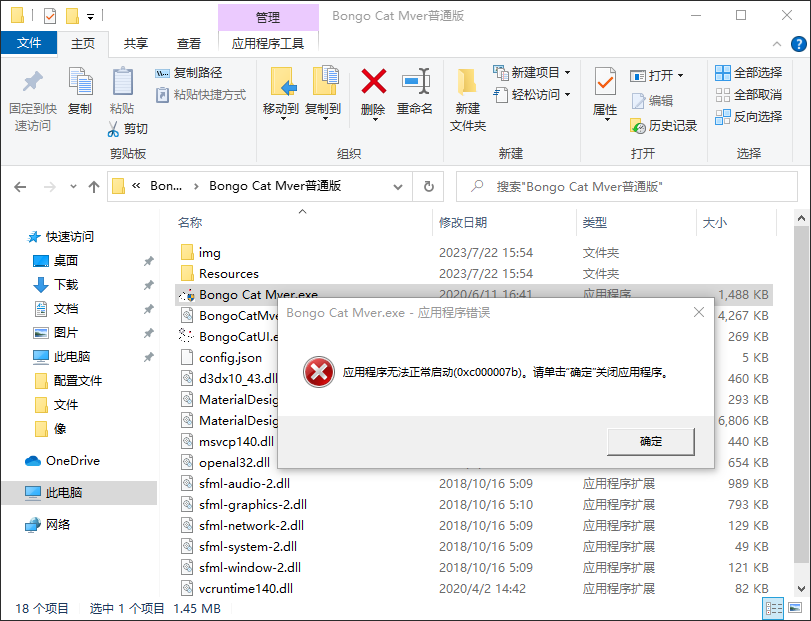Select Paste shortcut (粘贴快捷方式)
Screen dimensions: 811x621
pyautogui.click(x=201, y=95)
